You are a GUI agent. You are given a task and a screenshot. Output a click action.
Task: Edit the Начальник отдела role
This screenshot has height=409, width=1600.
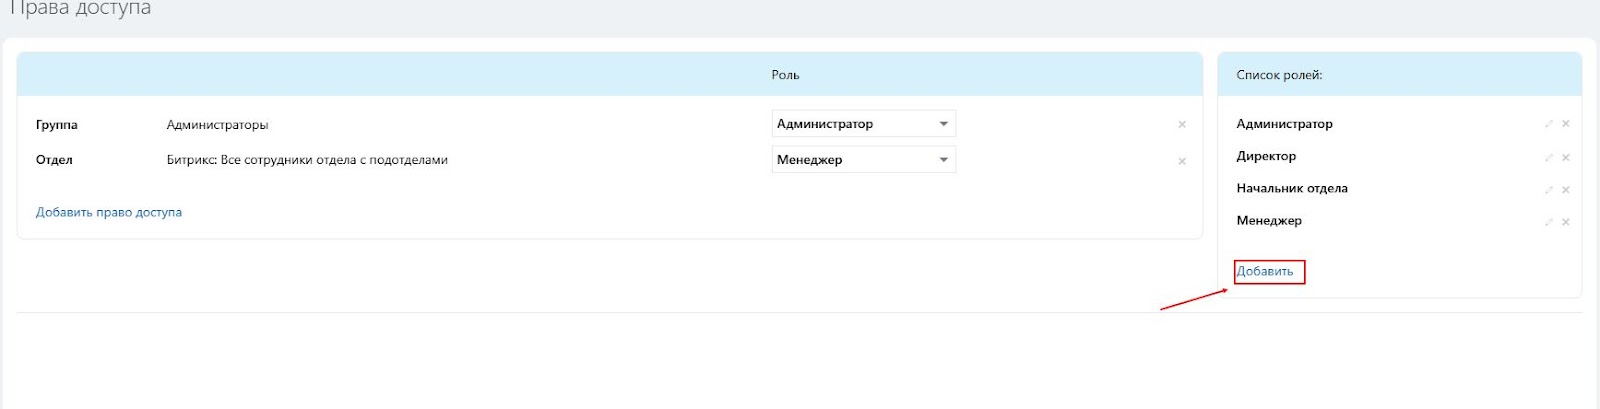pyautogui.click(x=1549, y=189)
